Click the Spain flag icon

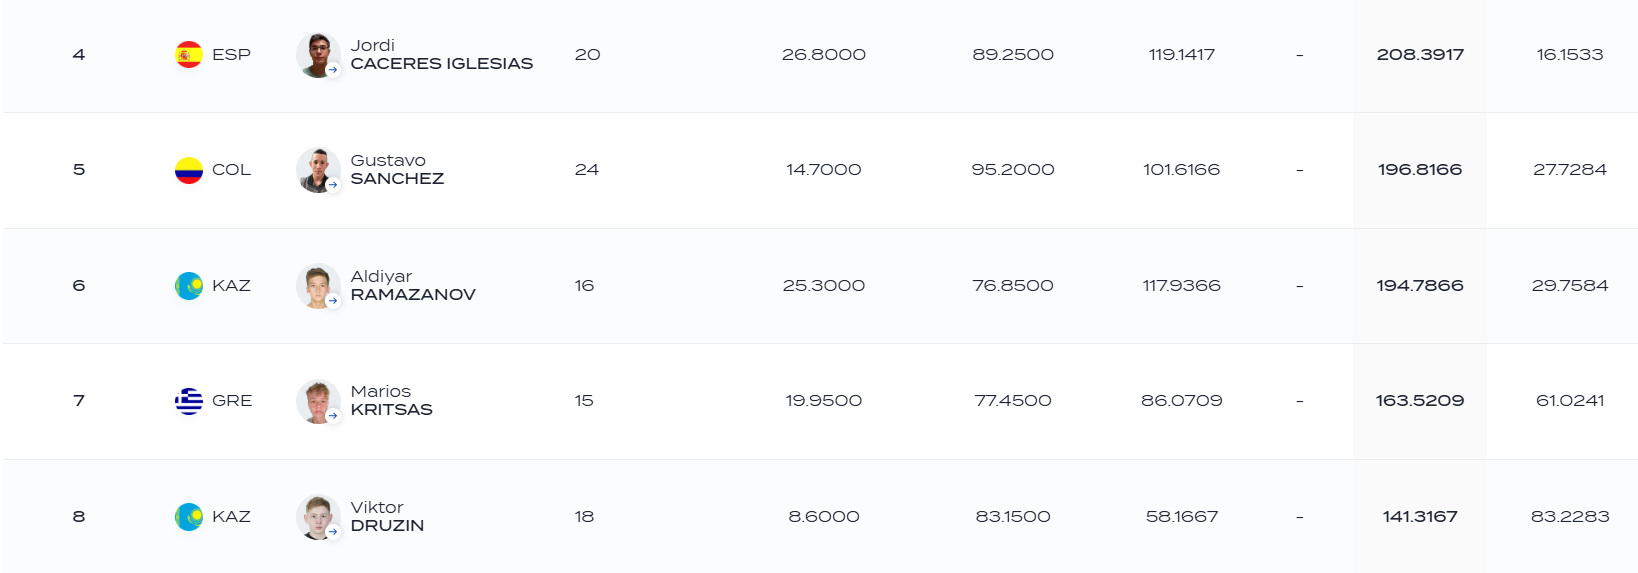pyautogui.click(x=189, y=54)
